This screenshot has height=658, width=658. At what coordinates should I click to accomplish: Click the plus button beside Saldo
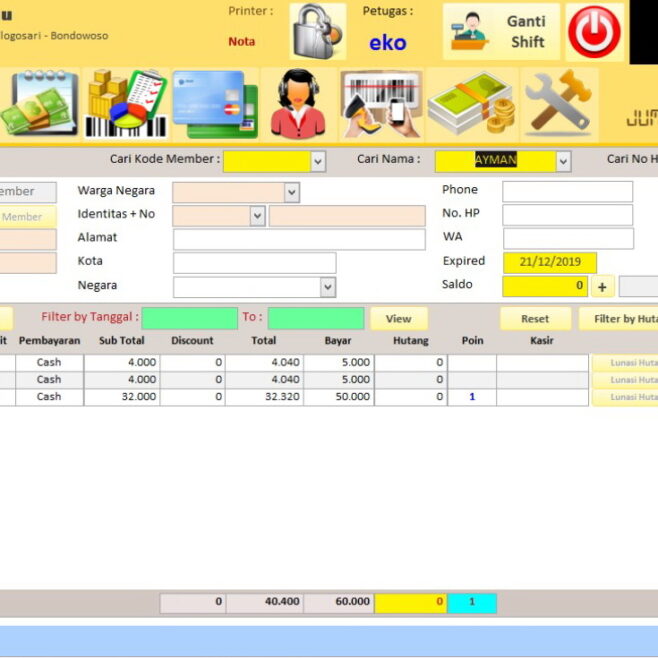click(602, 288)
